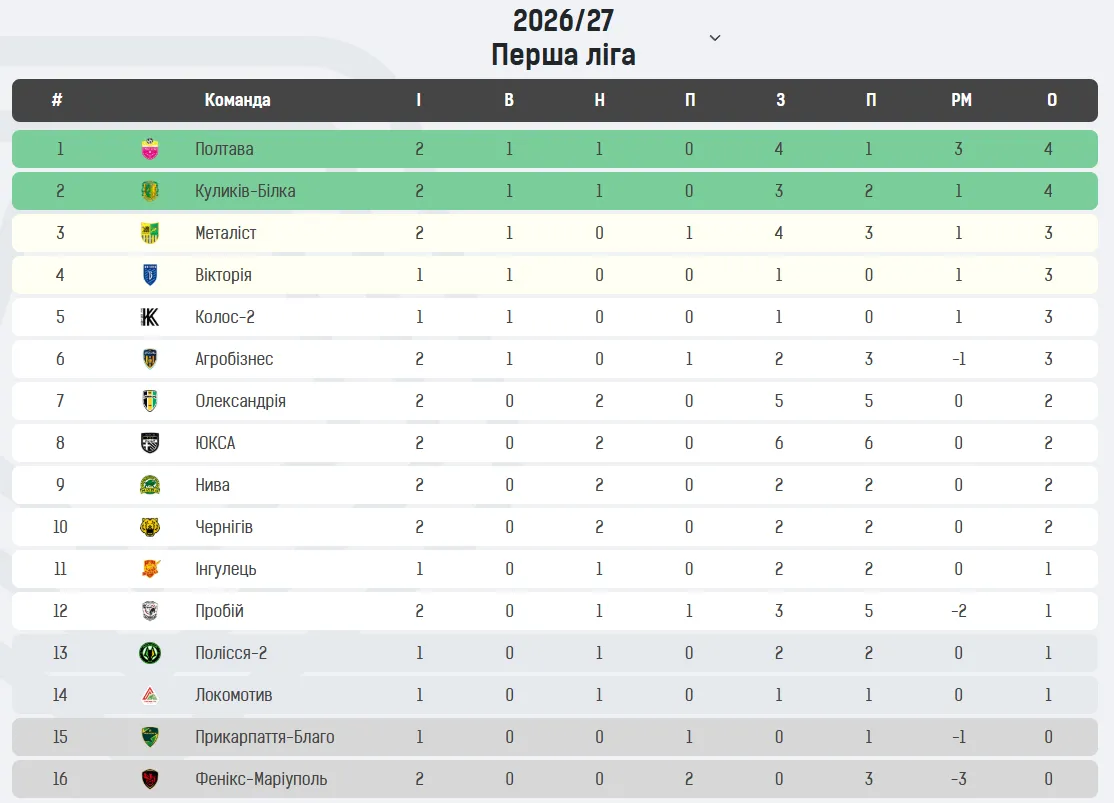The width and height of the screenshot is (1114, 803).
Task: Click the Фенікс-Маріуполь dark red crest
Action: click(x=150, y=779)
